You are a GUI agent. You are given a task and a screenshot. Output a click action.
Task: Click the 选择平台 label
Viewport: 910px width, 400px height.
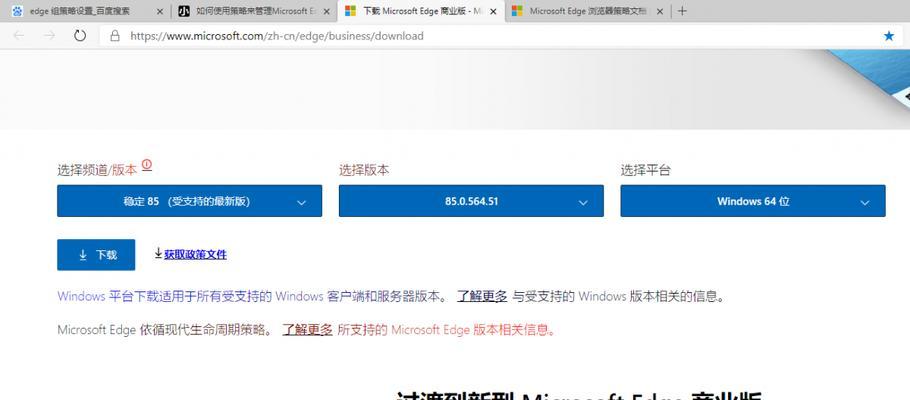coord(646,170)
